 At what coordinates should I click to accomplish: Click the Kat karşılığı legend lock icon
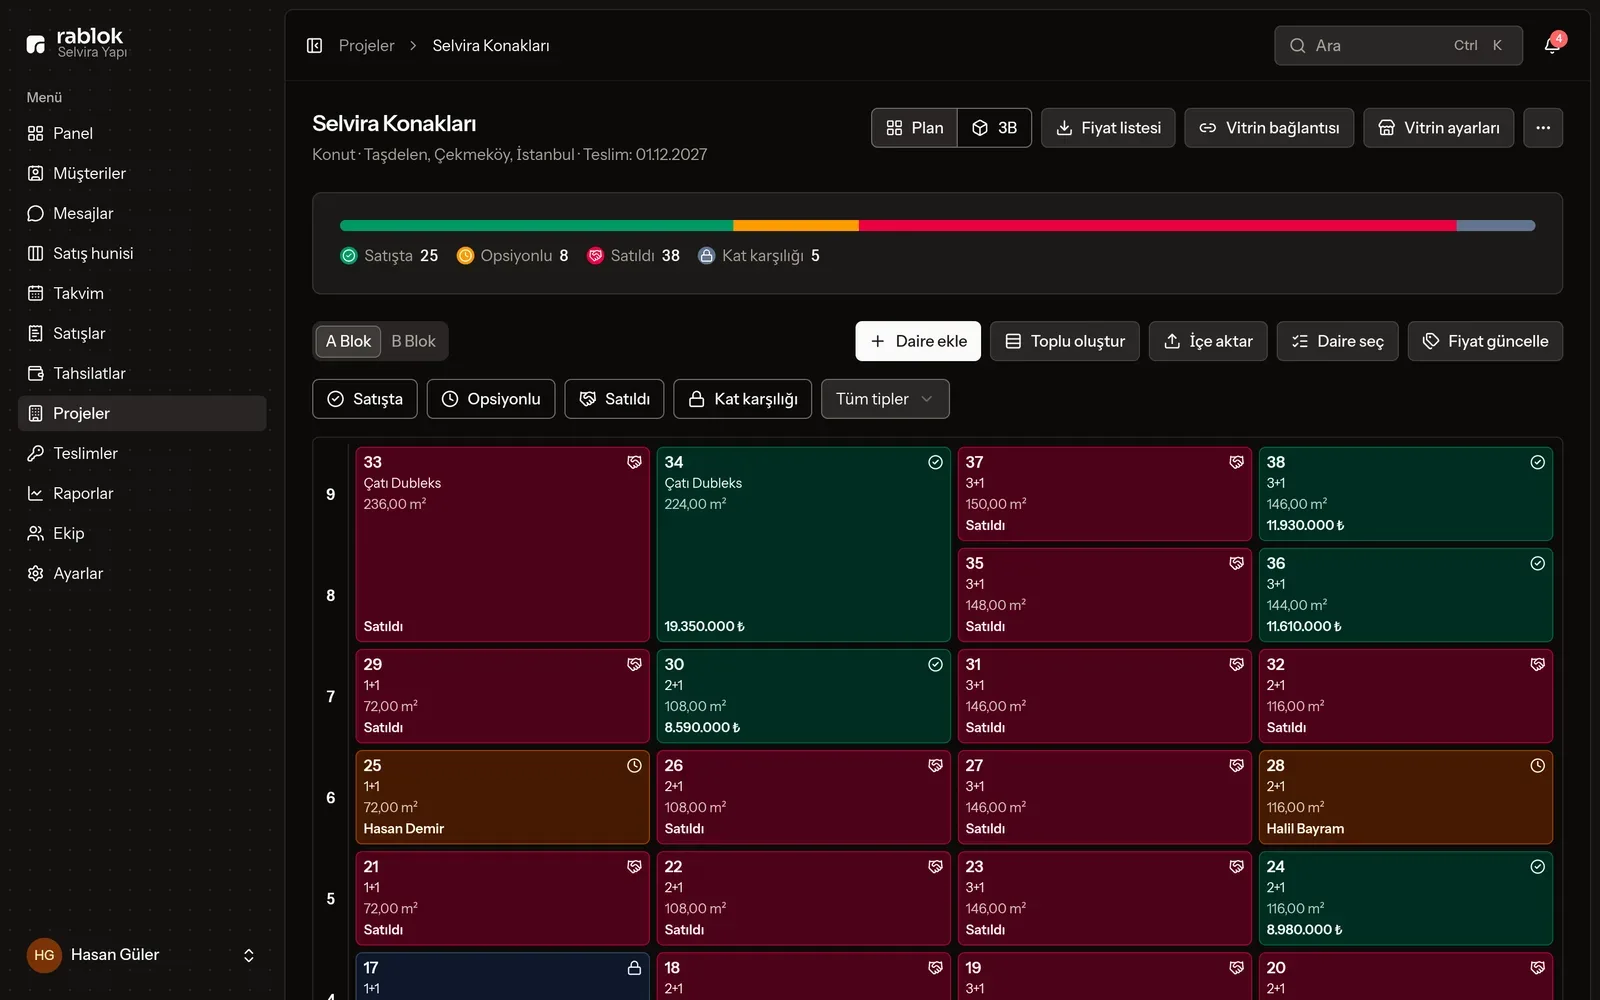click(706, 256)
